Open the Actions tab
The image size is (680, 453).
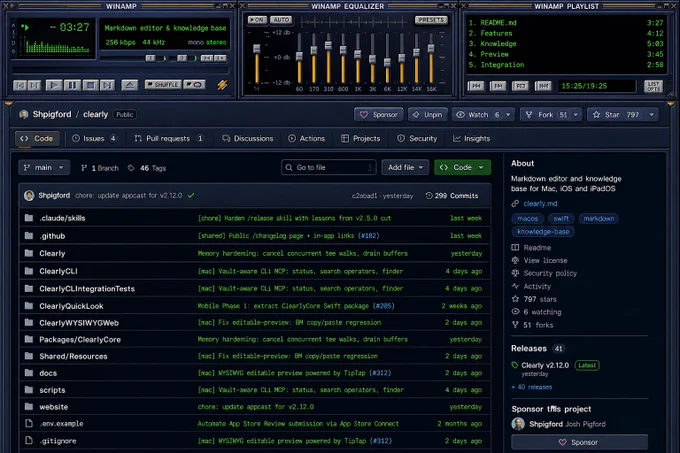point(306,138)
